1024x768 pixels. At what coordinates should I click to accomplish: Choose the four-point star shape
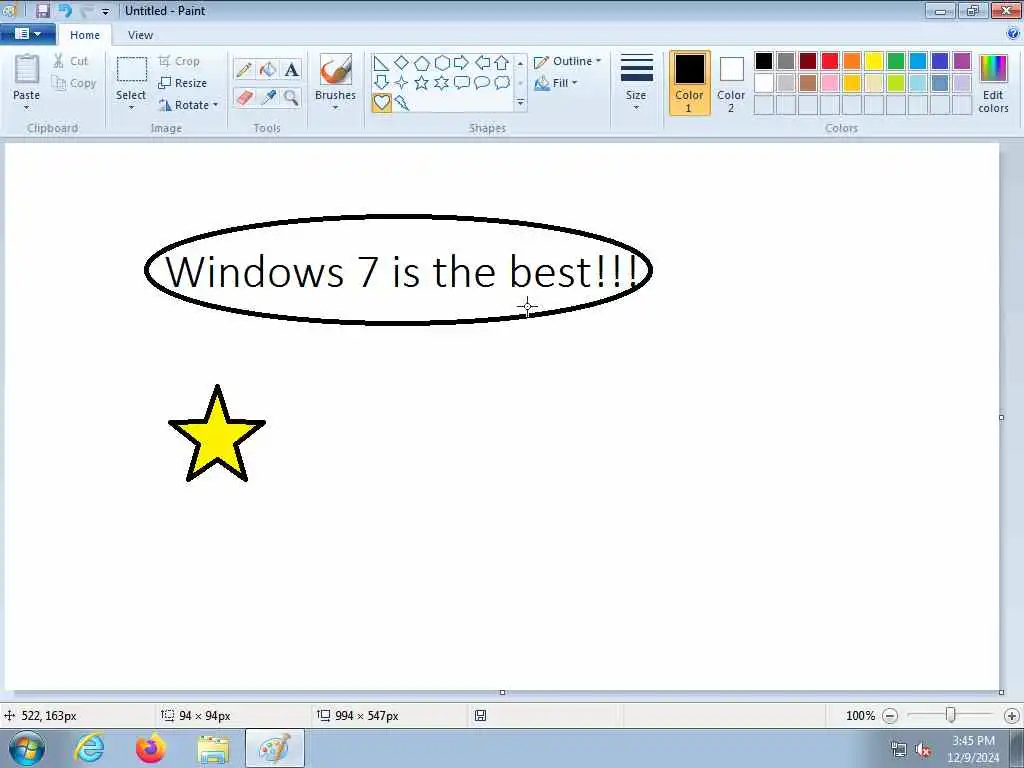click(x=402, y=83)
